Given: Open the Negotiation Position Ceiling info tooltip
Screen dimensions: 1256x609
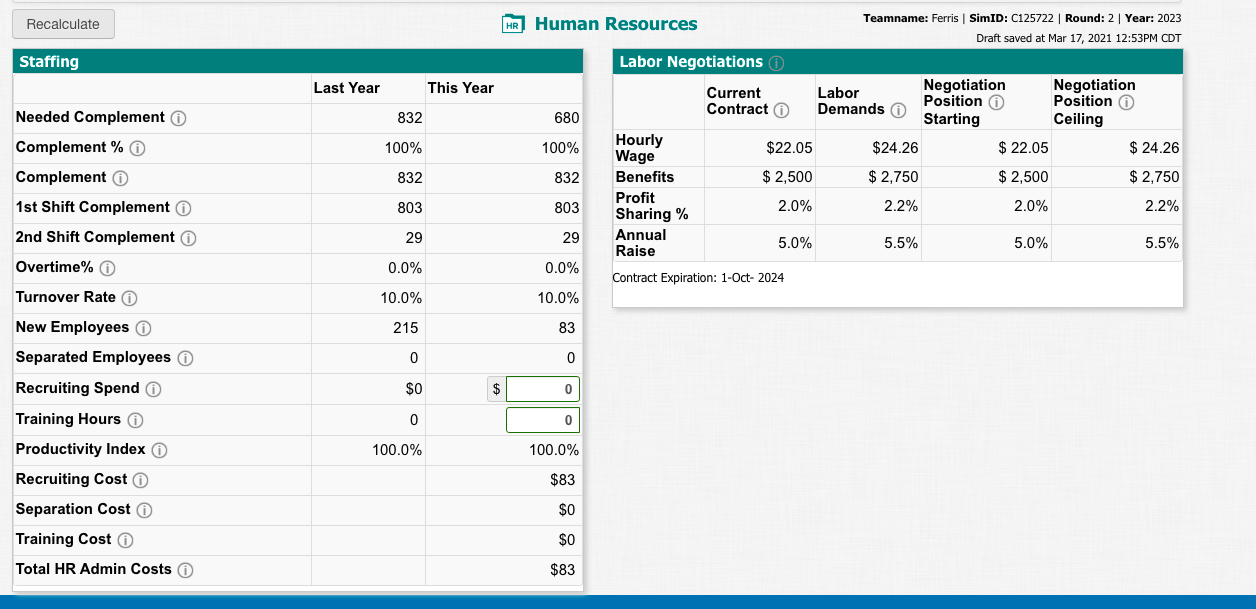Looking at the screenshot, I should point(1126,102).
